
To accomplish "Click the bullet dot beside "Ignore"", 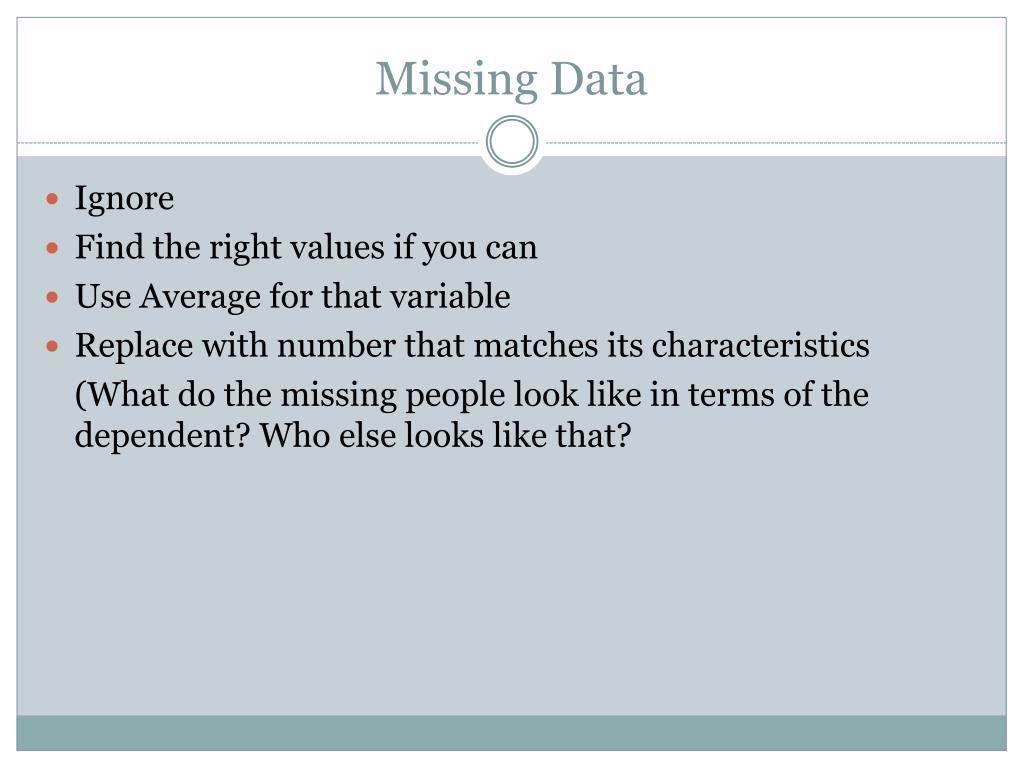I will pyautogui.click(x=53, y=199).
